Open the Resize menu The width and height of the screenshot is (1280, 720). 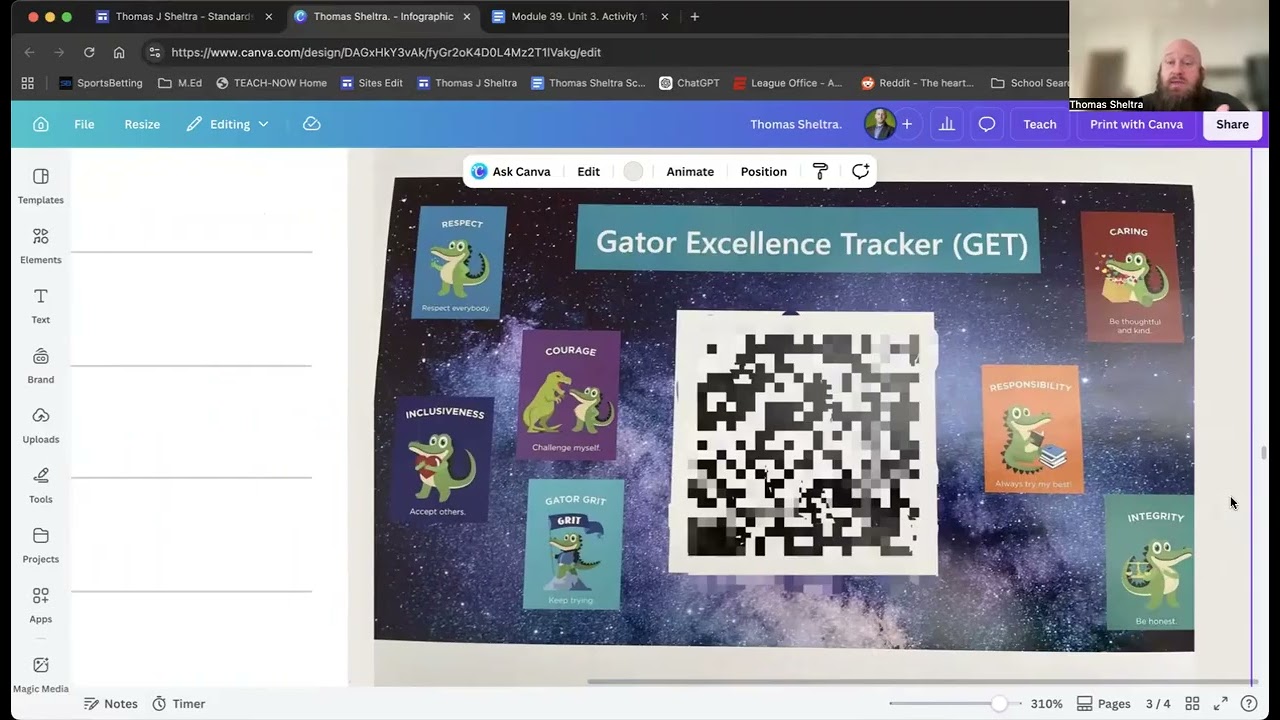click(x=142, y=124)
